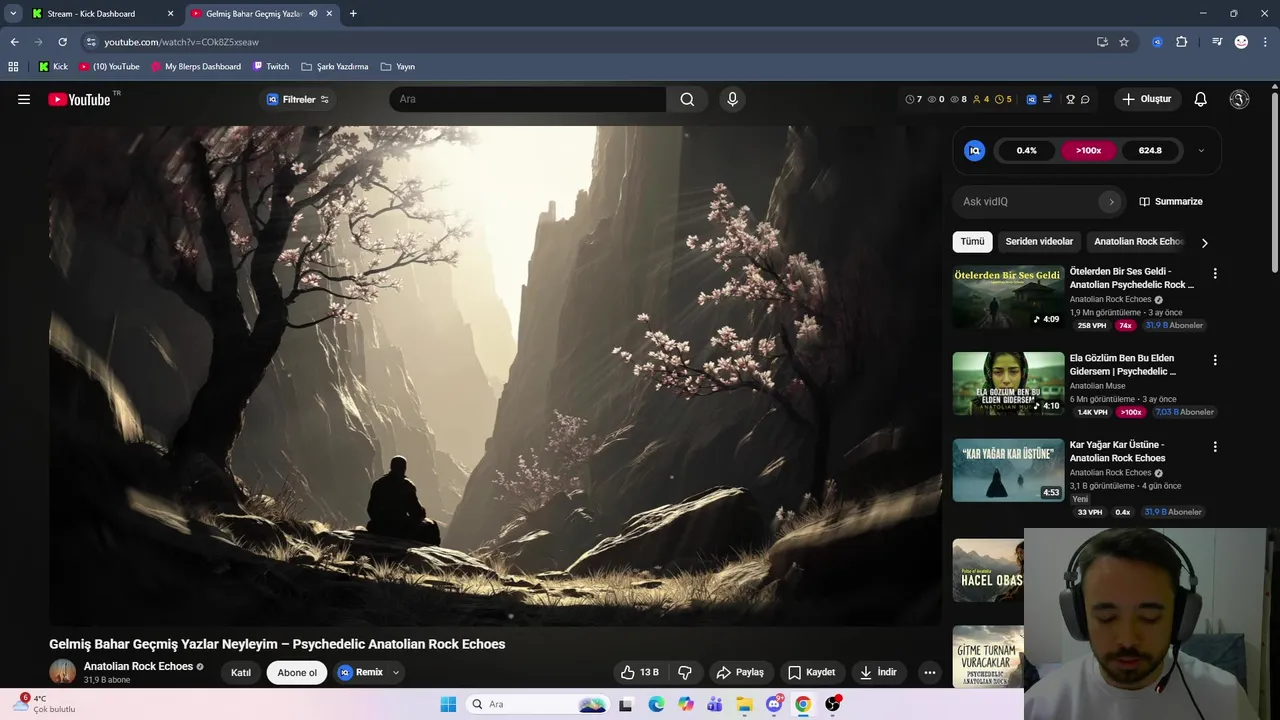
Task: Click the Paylaş share button
Action: pyautogui.click(x=741, y=672)
